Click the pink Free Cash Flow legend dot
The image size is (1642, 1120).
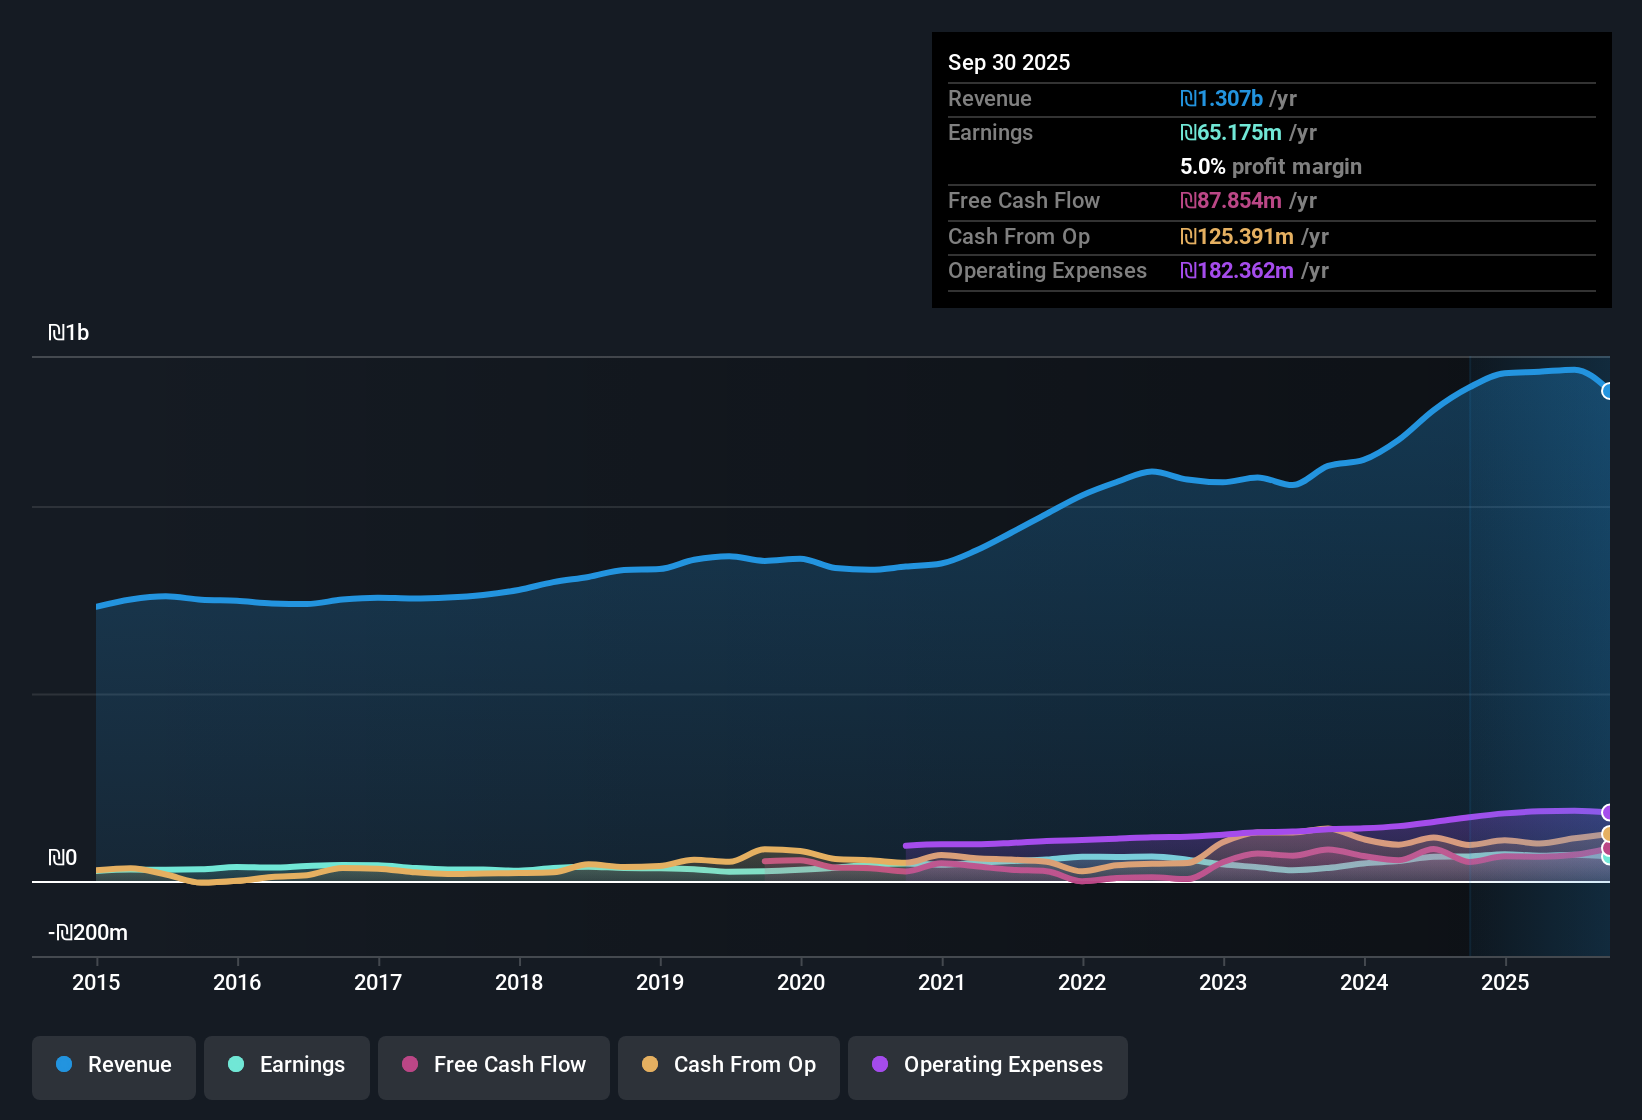[x=409, y=1065]
